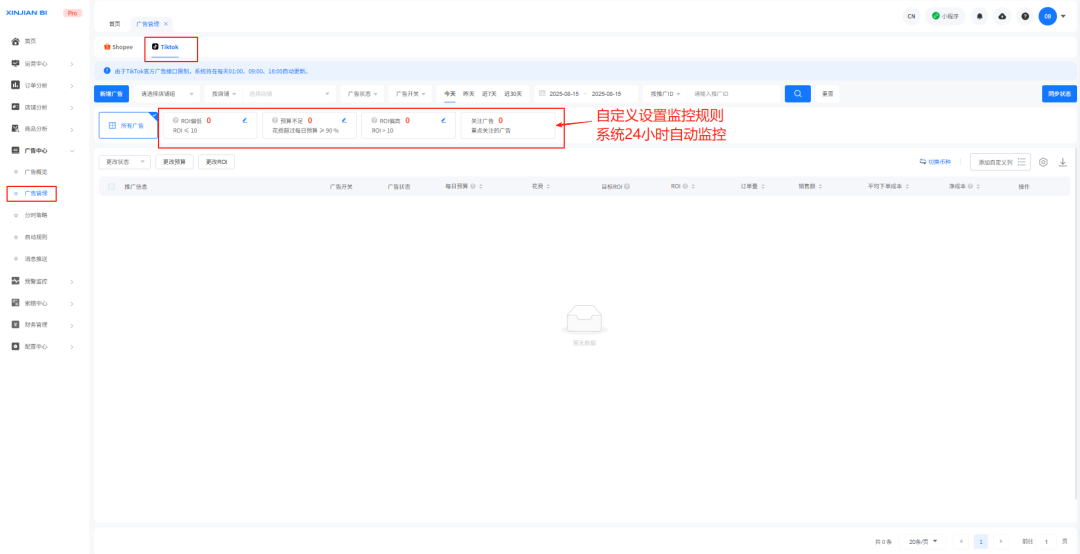Tick the select-all checkbox in table header
The height and width of the screenshot is (554, 1080).
(x=112, y=186)
